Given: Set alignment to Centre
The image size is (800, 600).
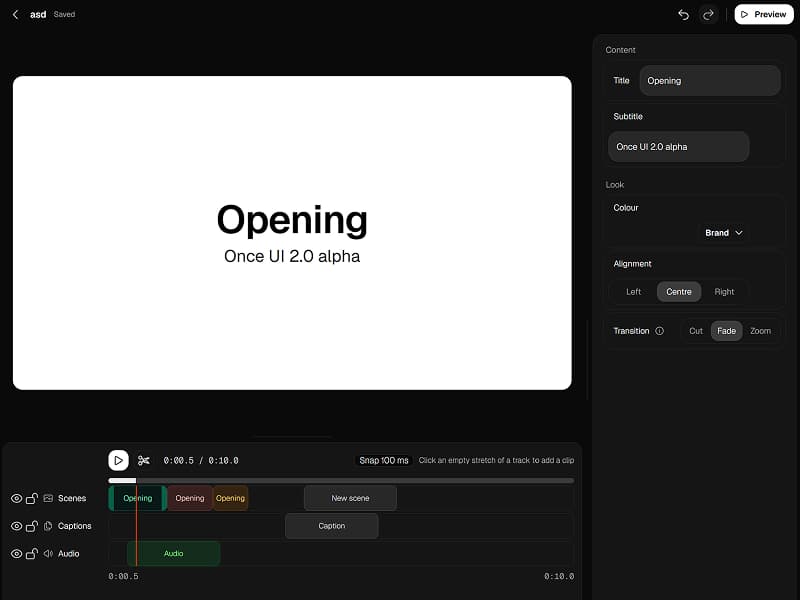Looking at the screenshot, I should tap(679, 292).
